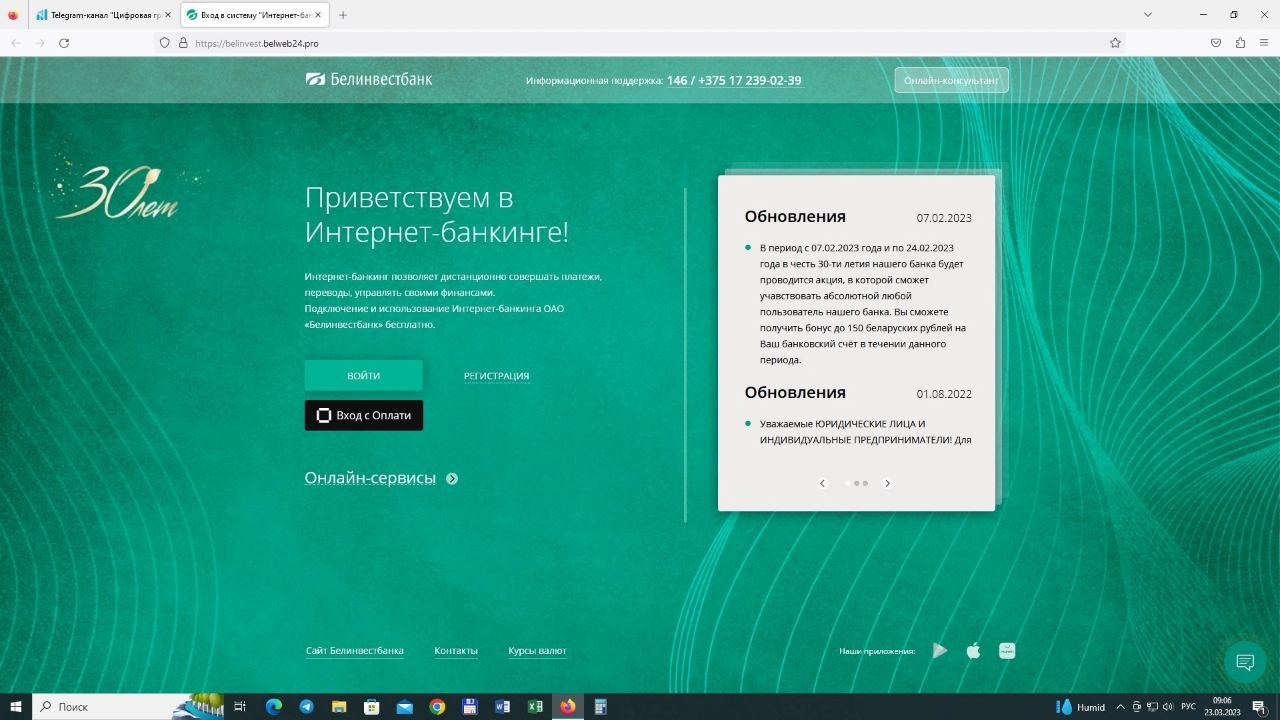Open the chat bubble widget
Image resolution: width=1280 pixels, height=720 pixels.
click(1245, 662)
